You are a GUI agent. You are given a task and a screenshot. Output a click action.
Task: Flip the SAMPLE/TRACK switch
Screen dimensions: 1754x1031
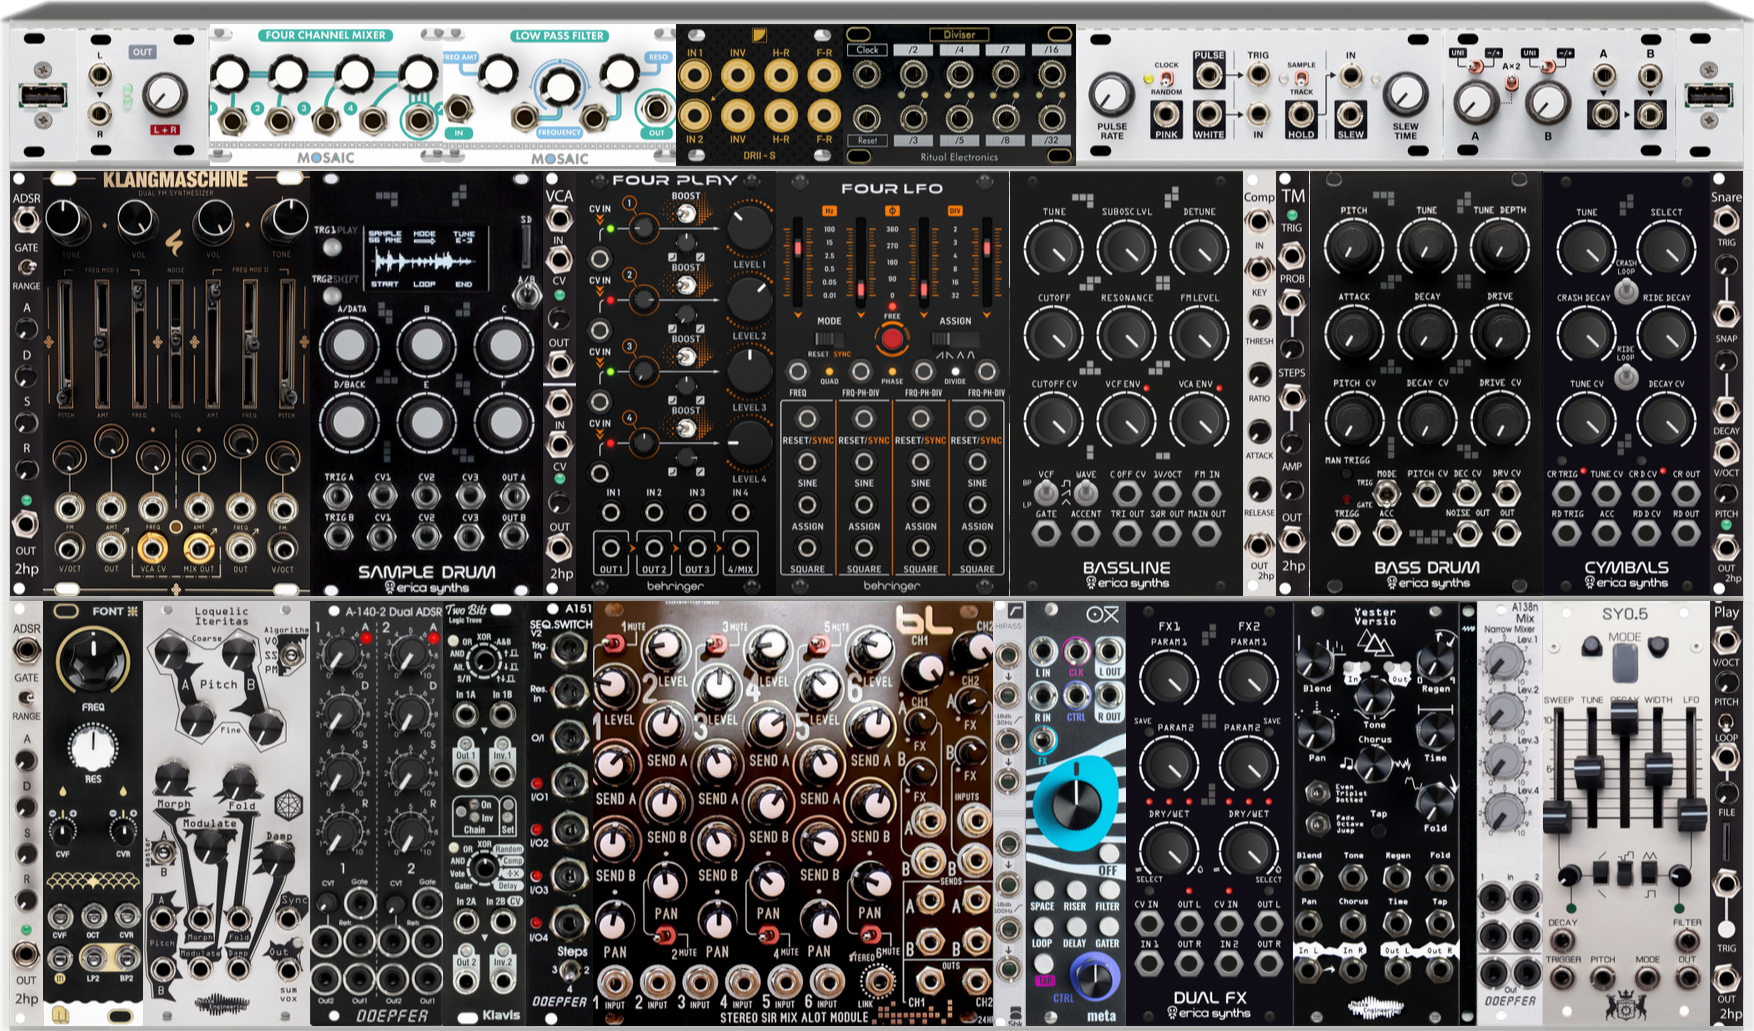point(1301,79)
